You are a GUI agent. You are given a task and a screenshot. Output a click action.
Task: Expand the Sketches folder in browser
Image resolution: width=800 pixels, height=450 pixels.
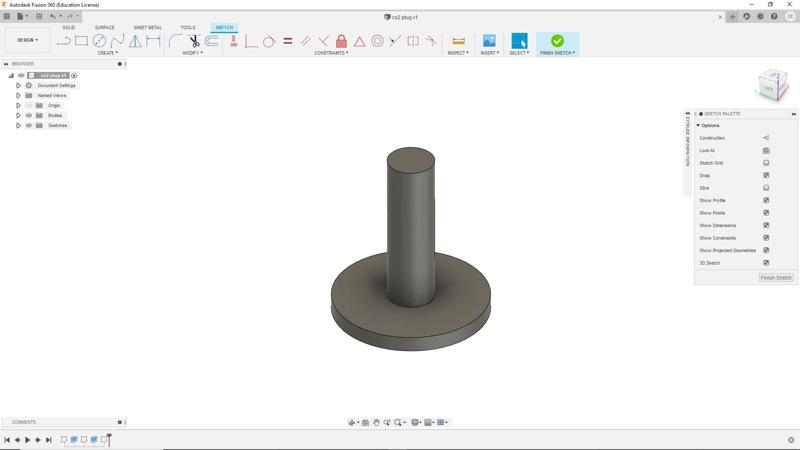point(18,125)
